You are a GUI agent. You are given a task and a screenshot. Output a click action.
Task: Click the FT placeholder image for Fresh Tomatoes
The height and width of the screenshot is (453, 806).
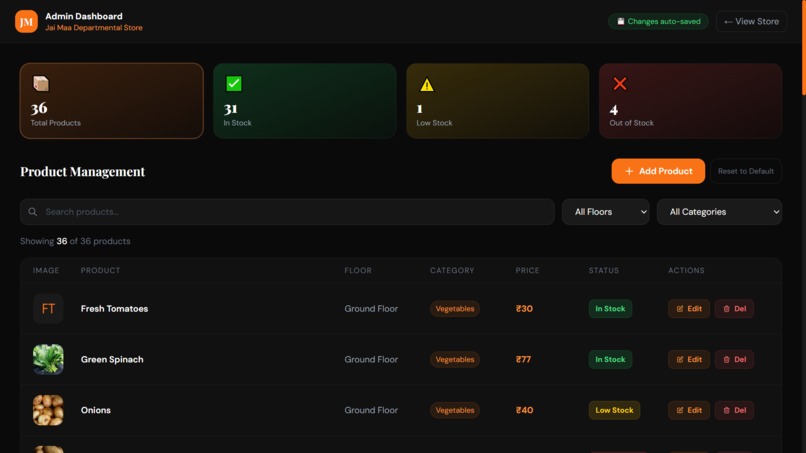point(48,309)
